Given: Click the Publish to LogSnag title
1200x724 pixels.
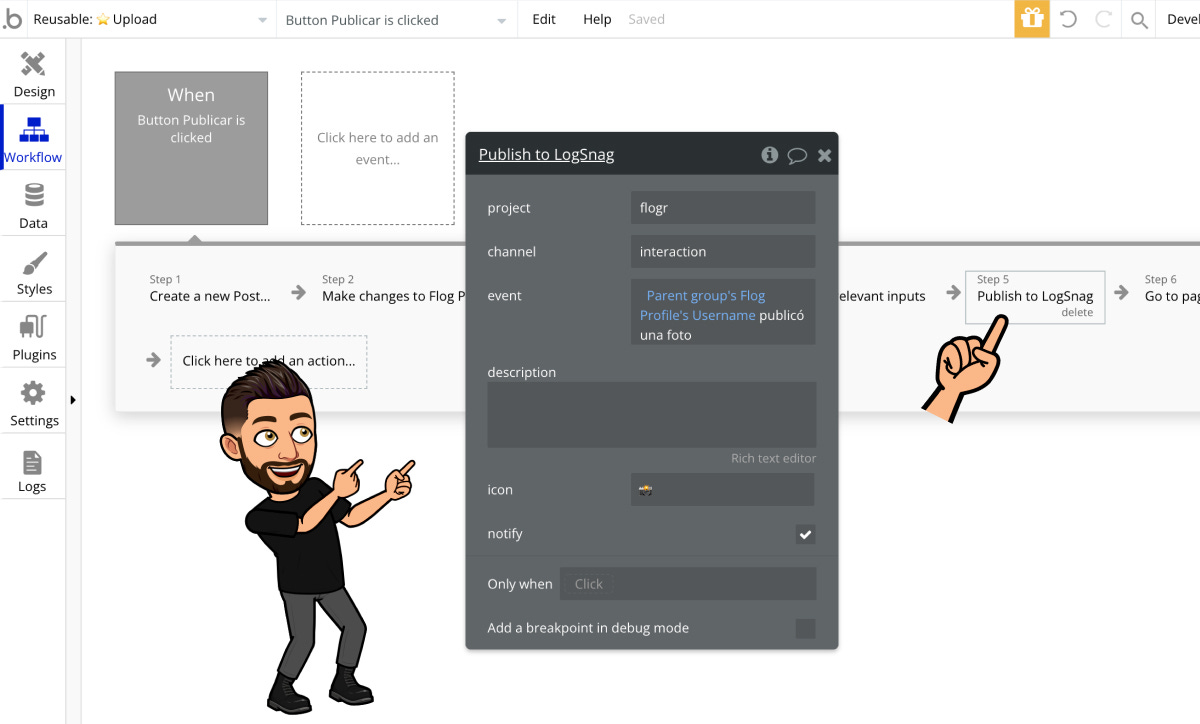Looking at the screenshot, I should 546,154.
